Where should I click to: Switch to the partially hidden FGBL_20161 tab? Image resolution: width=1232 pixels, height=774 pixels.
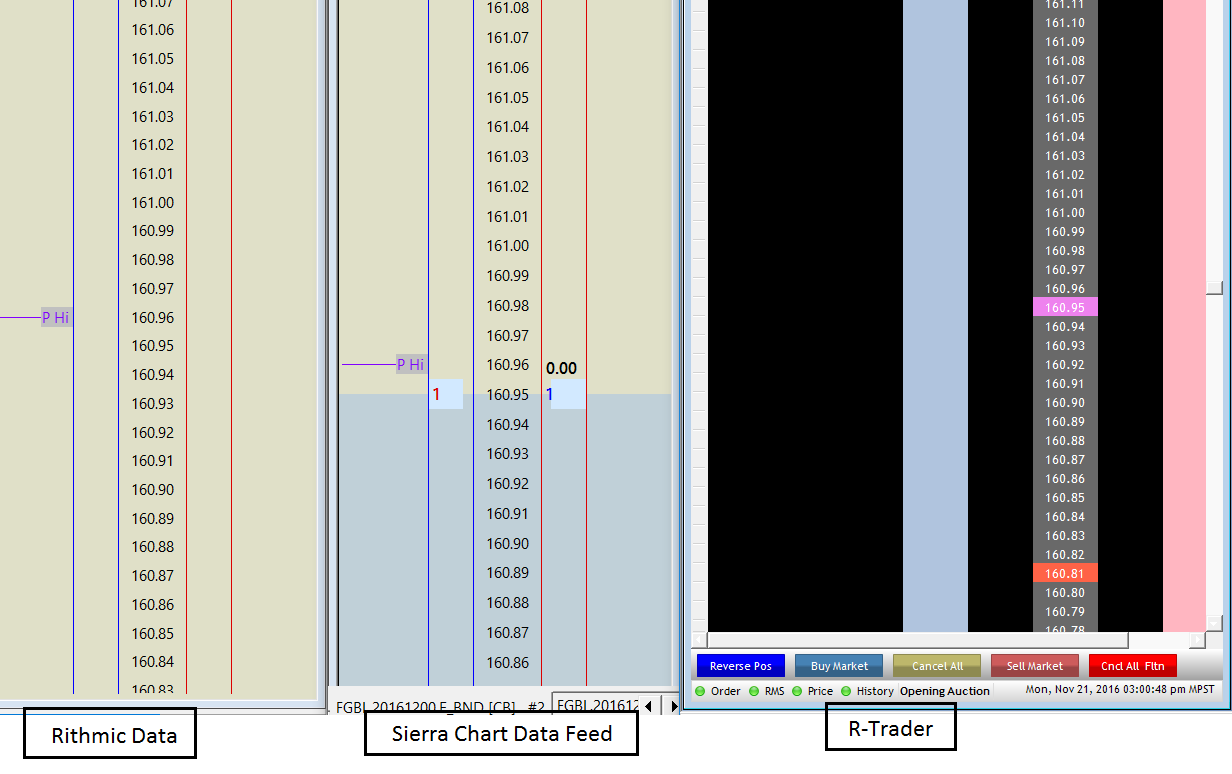tap(596, 705)
